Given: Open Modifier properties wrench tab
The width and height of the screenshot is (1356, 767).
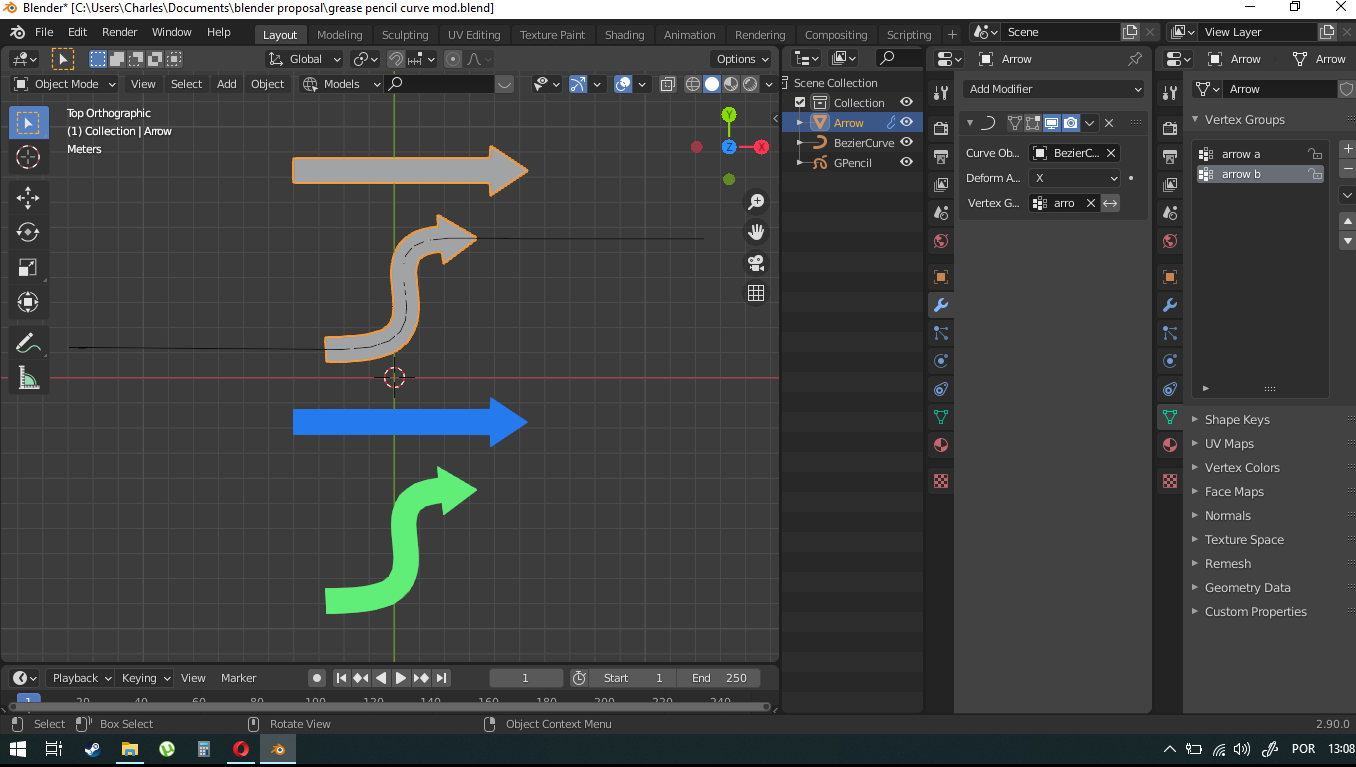Looking at the screenshot, I should (940, 305).
